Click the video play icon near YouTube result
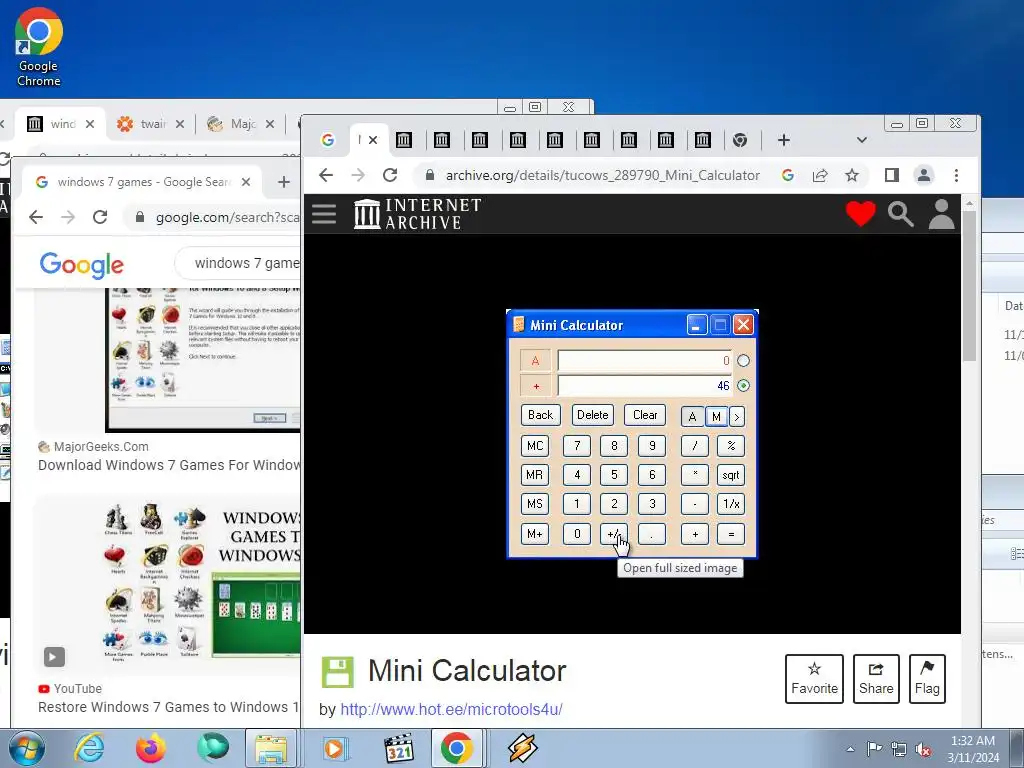The width and height of the screenshot is (1024, 768). coord(54,656)
